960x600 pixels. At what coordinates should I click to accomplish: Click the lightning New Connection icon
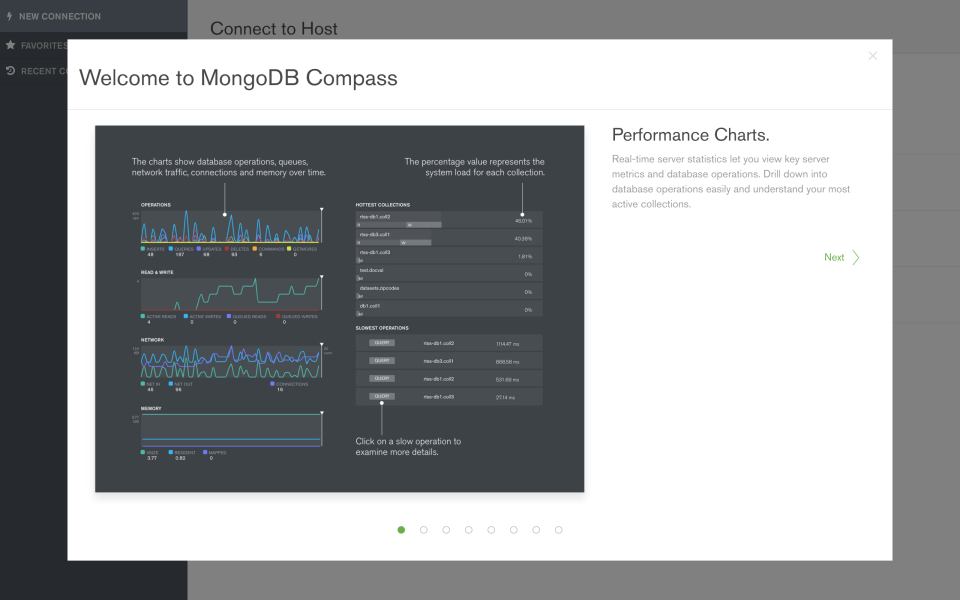coord(9,16)
